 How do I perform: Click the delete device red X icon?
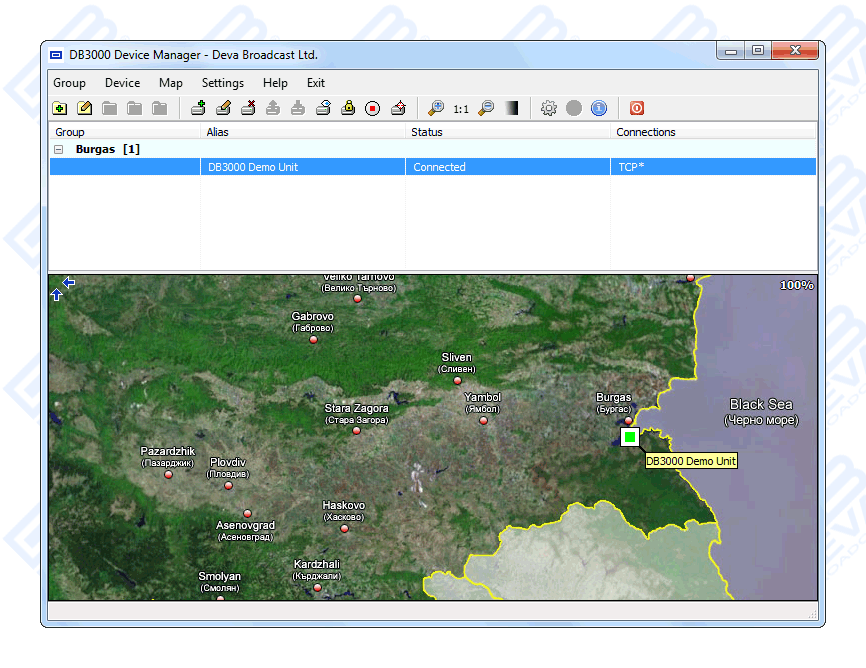248,108
